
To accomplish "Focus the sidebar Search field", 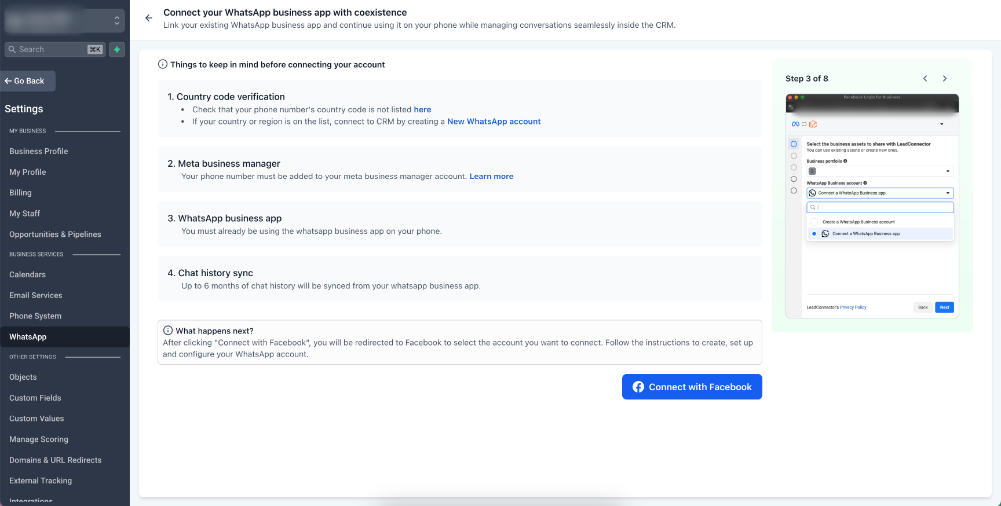I will pyautogui.click(x=55, y=49).
